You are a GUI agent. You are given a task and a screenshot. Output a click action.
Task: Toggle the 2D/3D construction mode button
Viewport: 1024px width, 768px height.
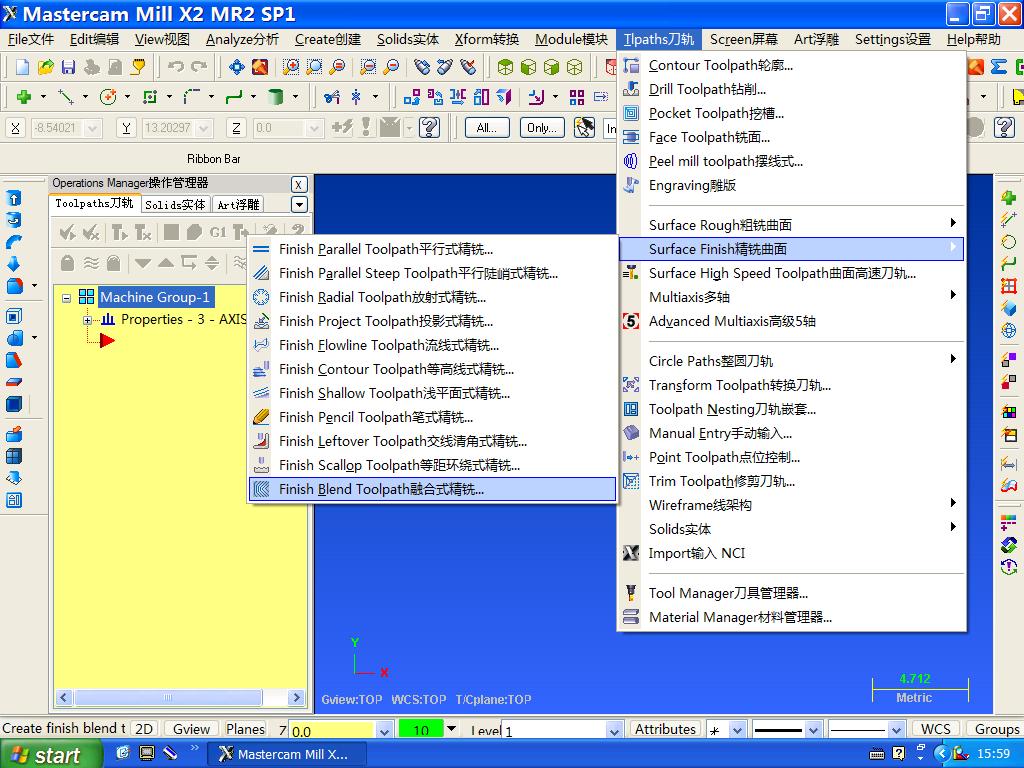tap(144, 729)
